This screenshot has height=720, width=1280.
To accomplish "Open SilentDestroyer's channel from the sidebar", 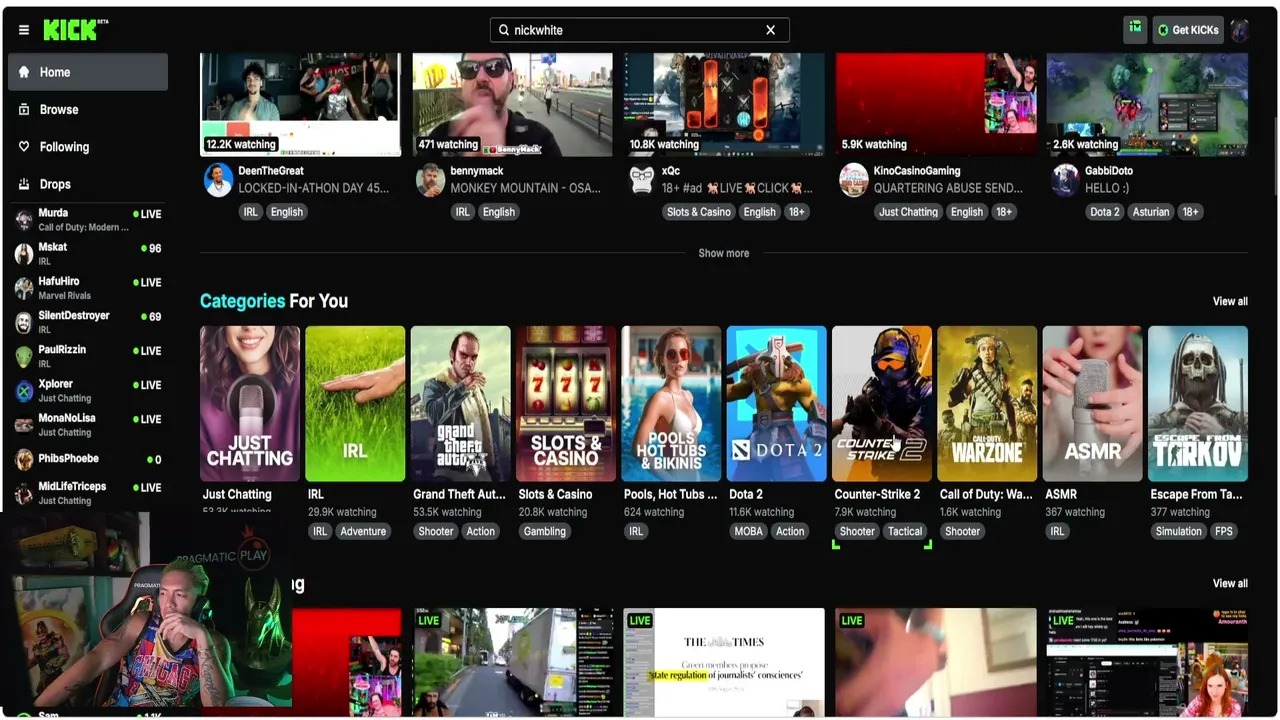I will coord(88,322).
